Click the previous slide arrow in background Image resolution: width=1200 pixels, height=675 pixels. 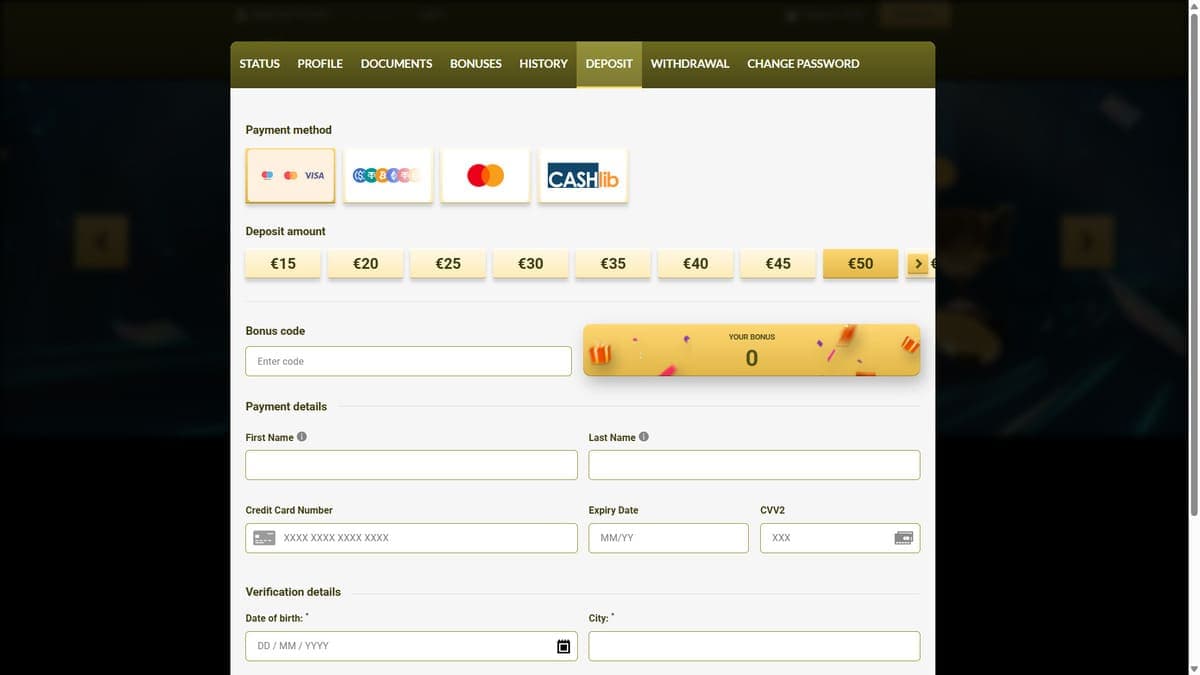point(101,241)
